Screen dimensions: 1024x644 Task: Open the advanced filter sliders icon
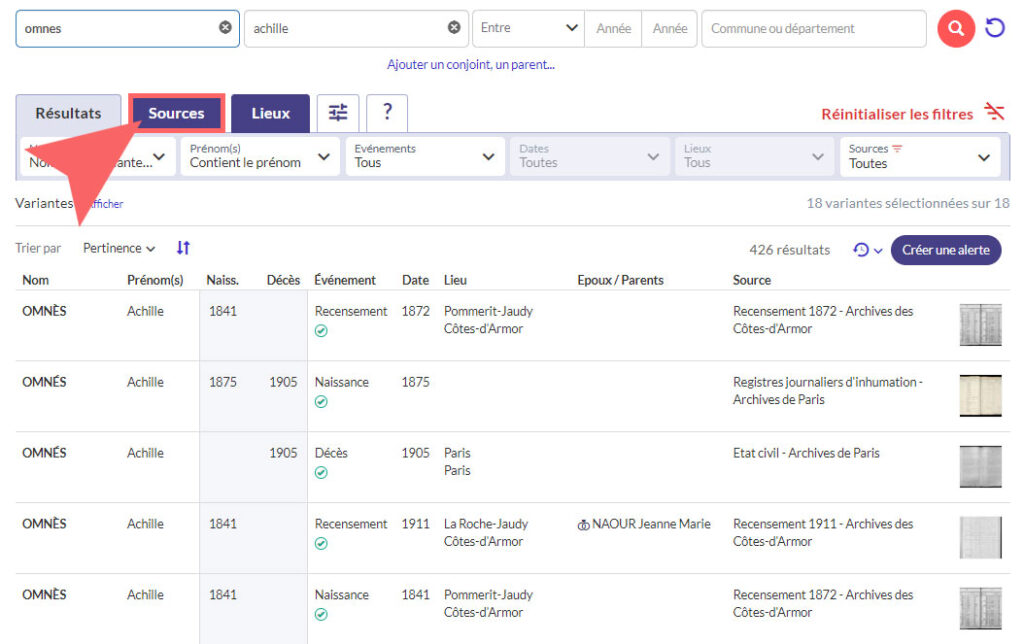pos(338,113)
